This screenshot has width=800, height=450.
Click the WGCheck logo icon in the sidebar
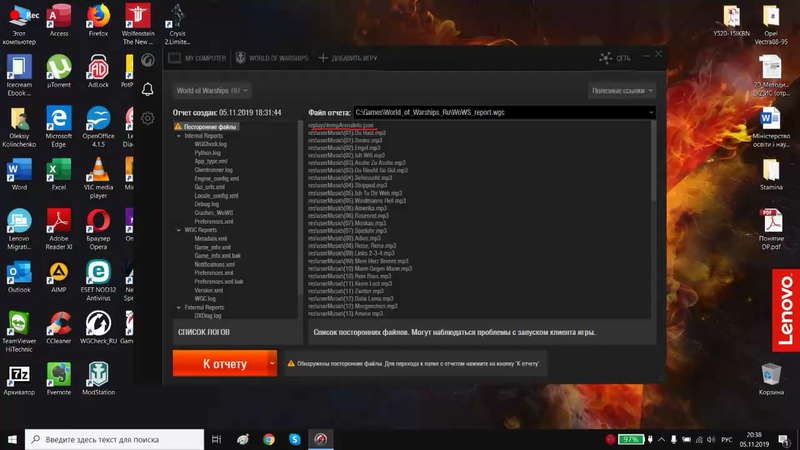click(147, 60)
